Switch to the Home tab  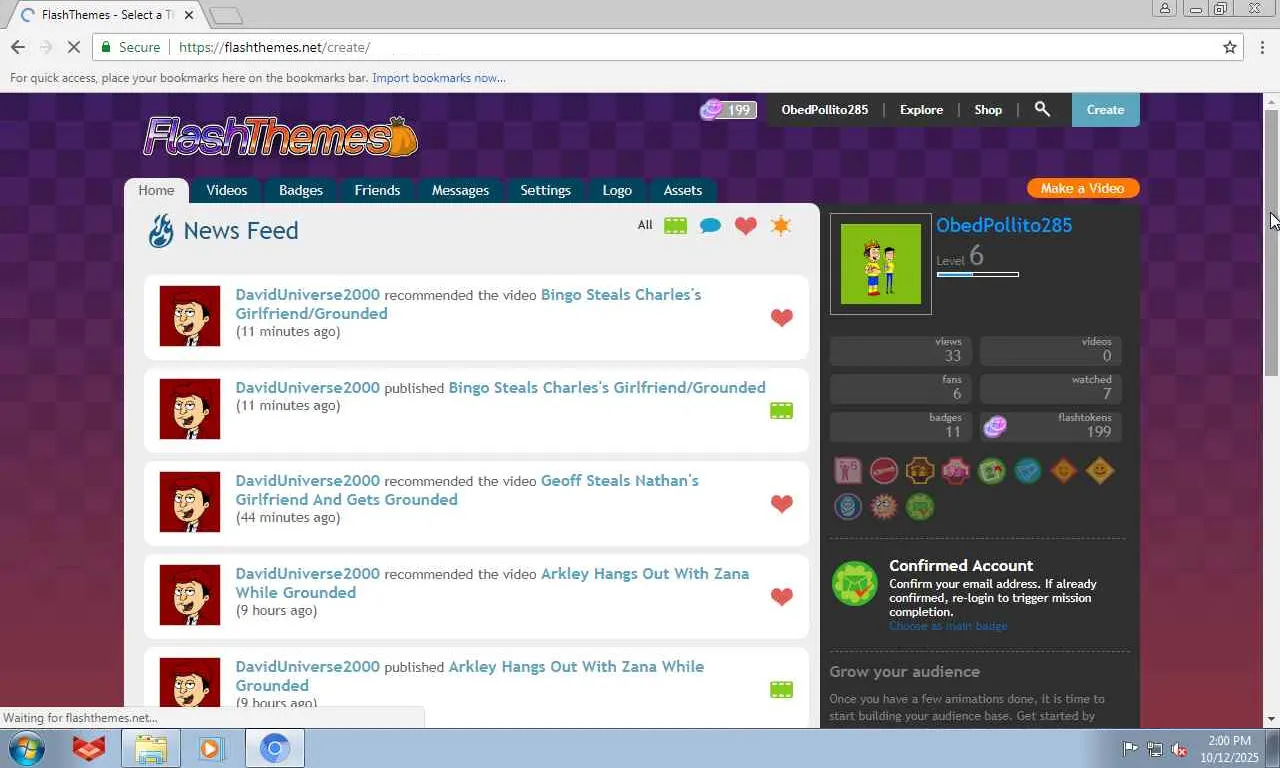pyautogui.click(x=156, y=190)
